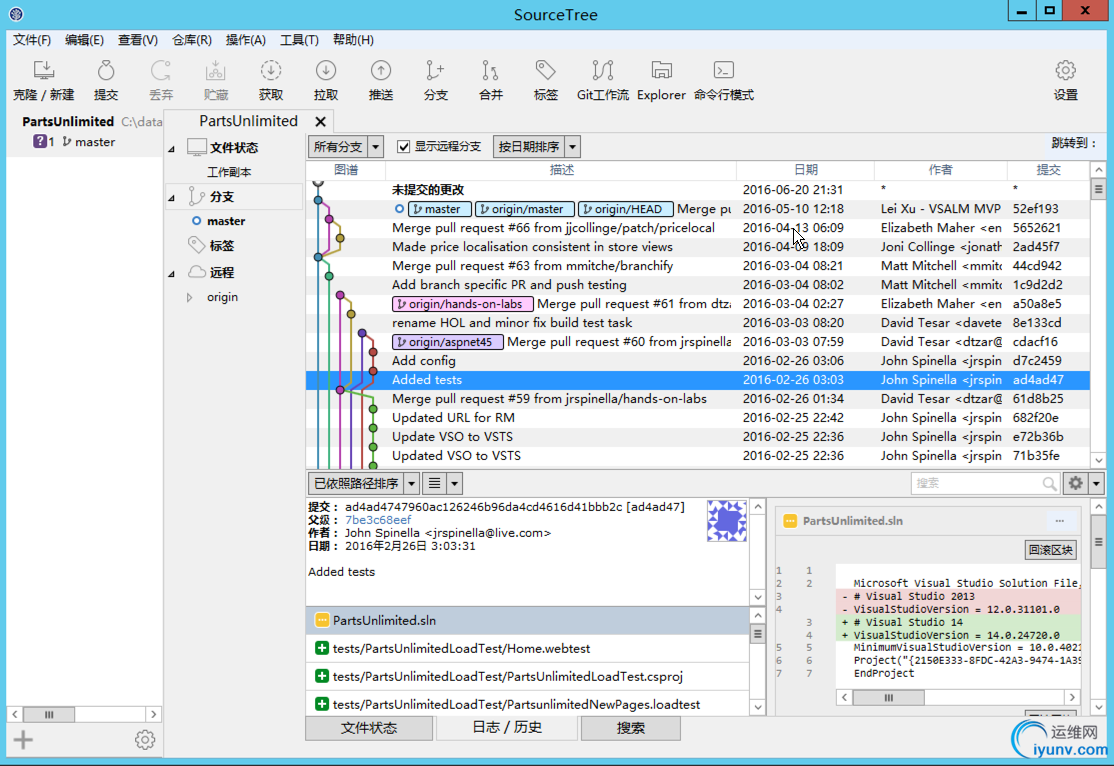Image resolution: width=1114 pixels, height=766 pixels.
Task: Click the Pull (拉取) toolbar icon
Action: (x=325, y=80)
